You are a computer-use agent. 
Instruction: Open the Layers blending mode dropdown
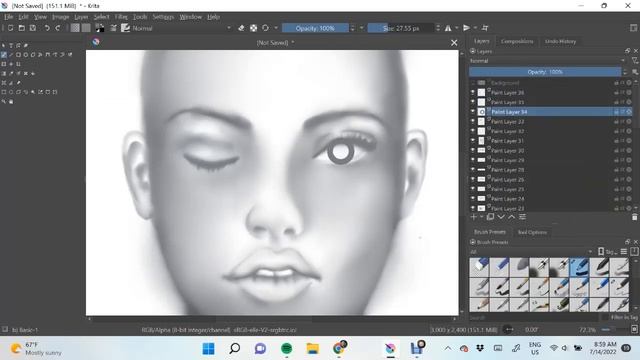coord(547,61)
